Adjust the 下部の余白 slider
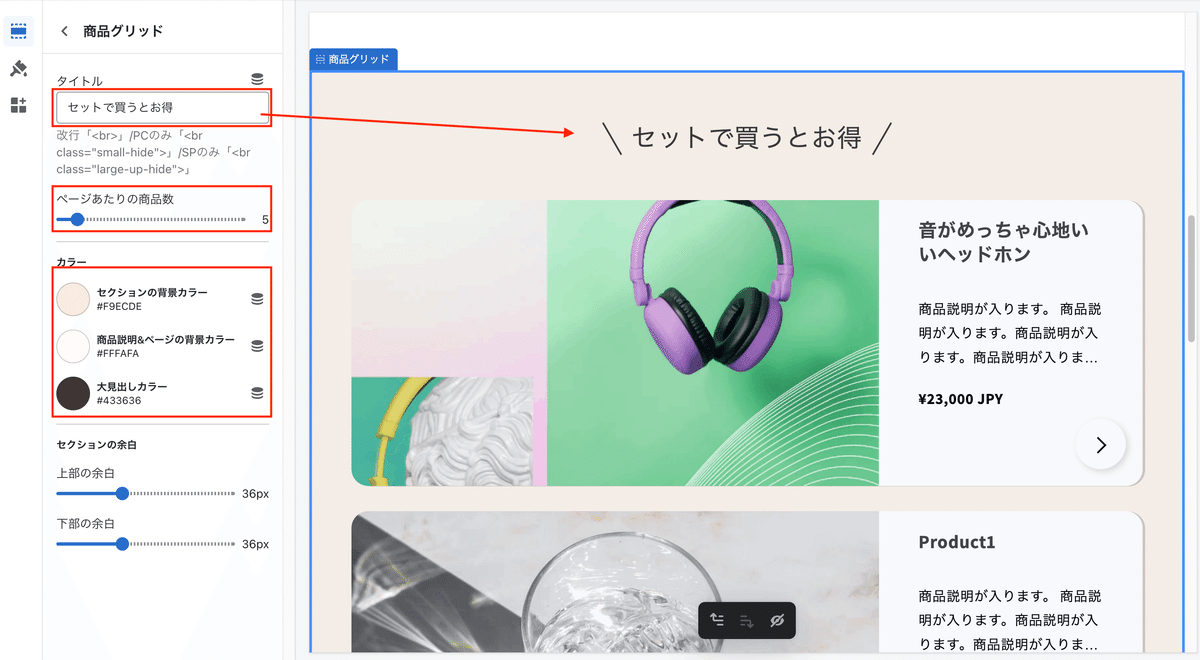 [146, 544]
